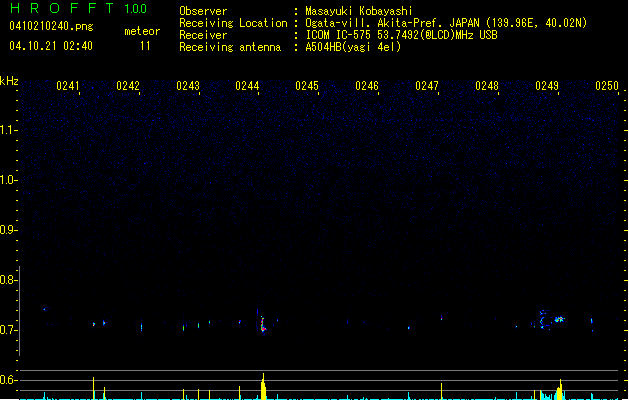Click the tall yellow power peak just after 0244
This screenshot has width=629, height=400.
click(x=263, y=386)
